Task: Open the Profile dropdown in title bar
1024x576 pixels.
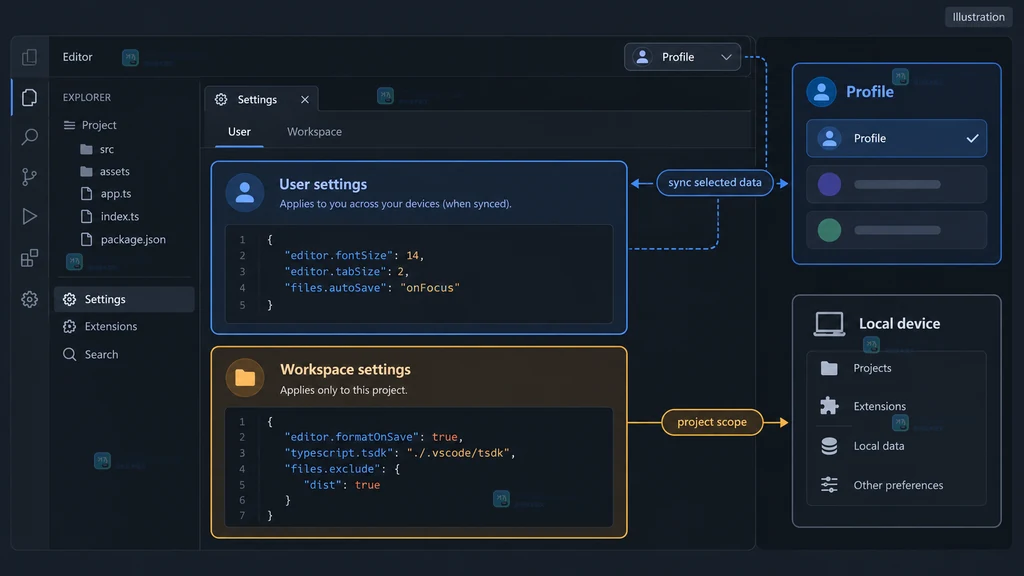Action: click(x=682, y=57)
